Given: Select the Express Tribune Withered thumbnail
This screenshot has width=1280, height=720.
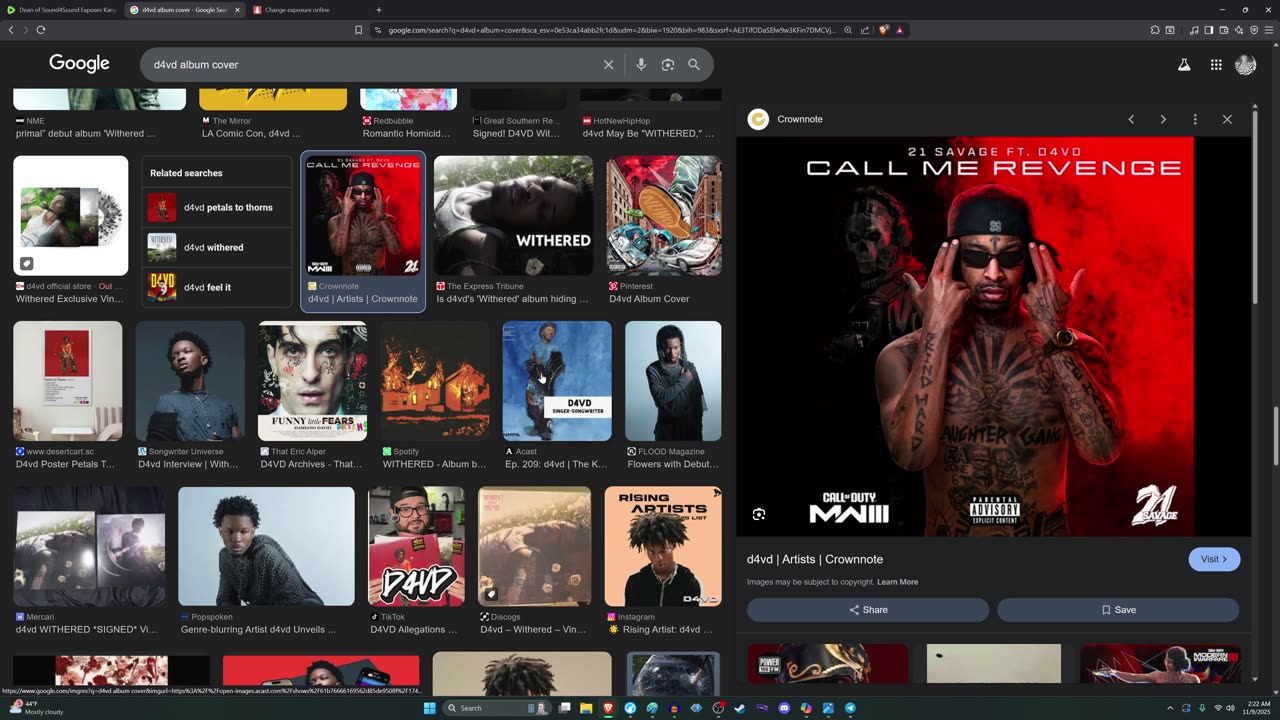Looking at the screenshot, I should (513, 216).
